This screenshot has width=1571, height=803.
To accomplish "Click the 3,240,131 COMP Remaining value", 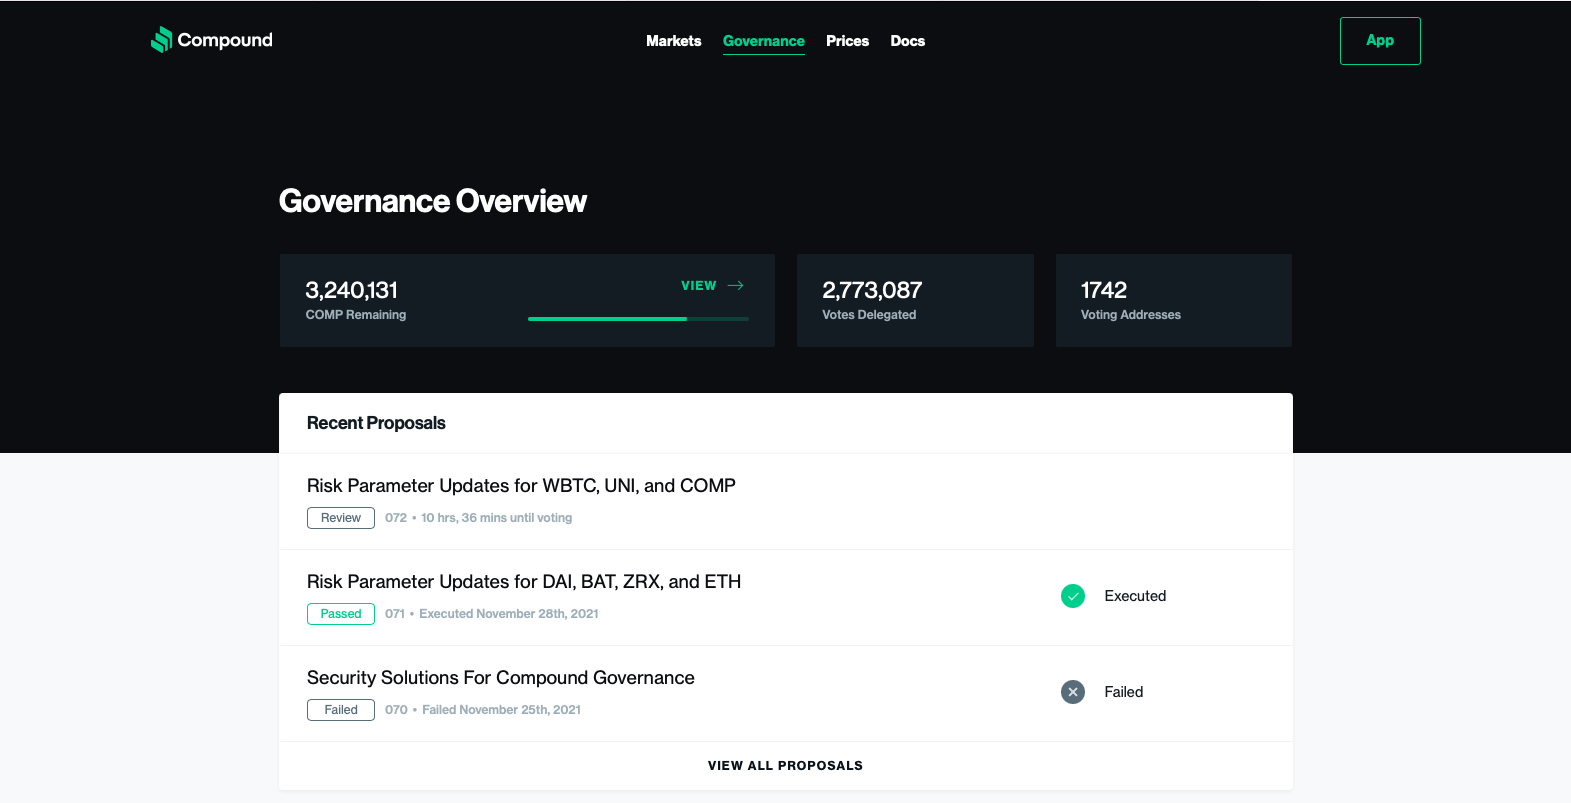I will [351, 290].
